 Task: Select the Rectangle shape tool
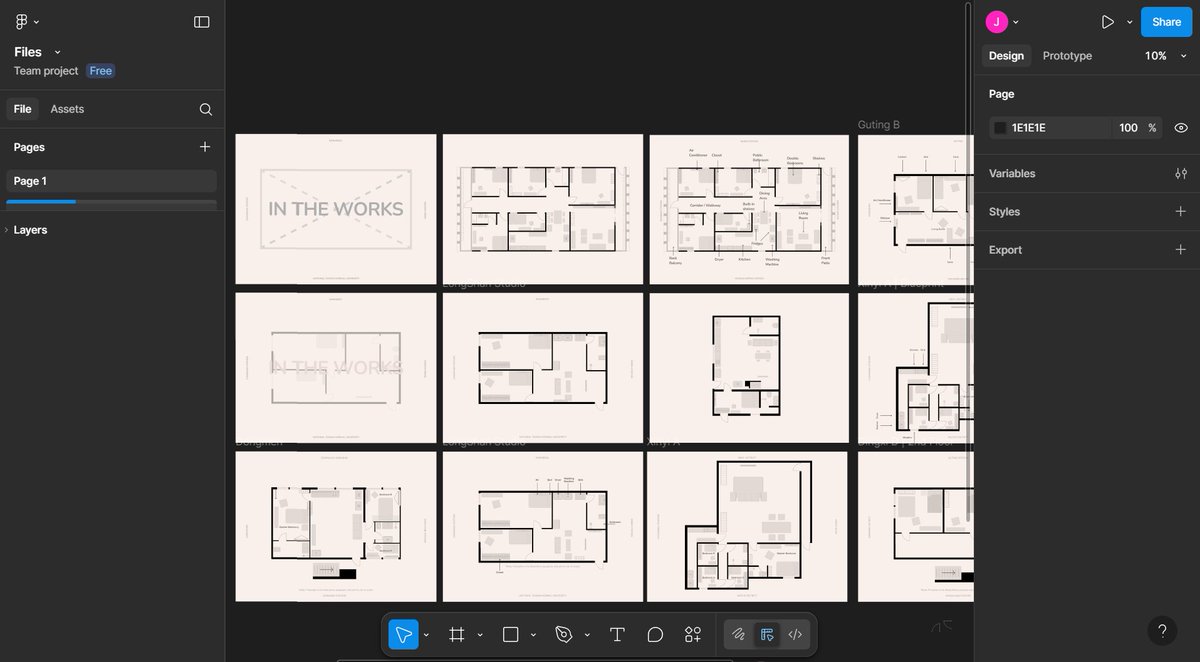pyautogui.click(x=510, y=634)
